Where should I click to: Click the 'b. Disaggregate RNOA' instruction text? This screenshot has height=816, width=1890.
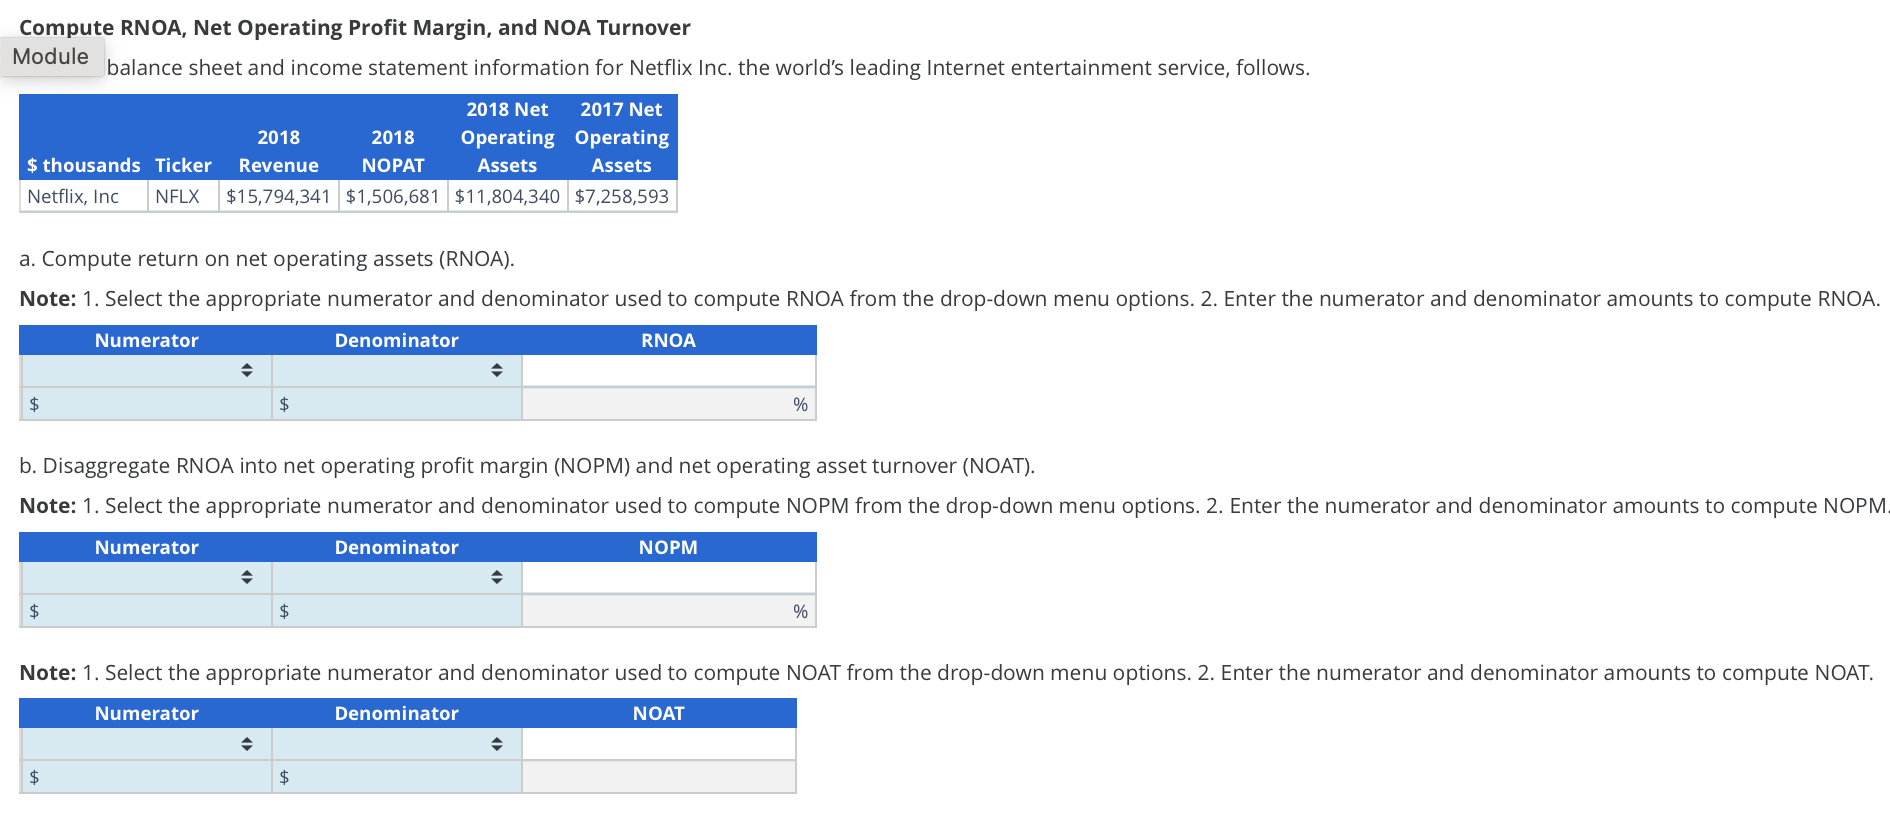[x=527, y=466]
